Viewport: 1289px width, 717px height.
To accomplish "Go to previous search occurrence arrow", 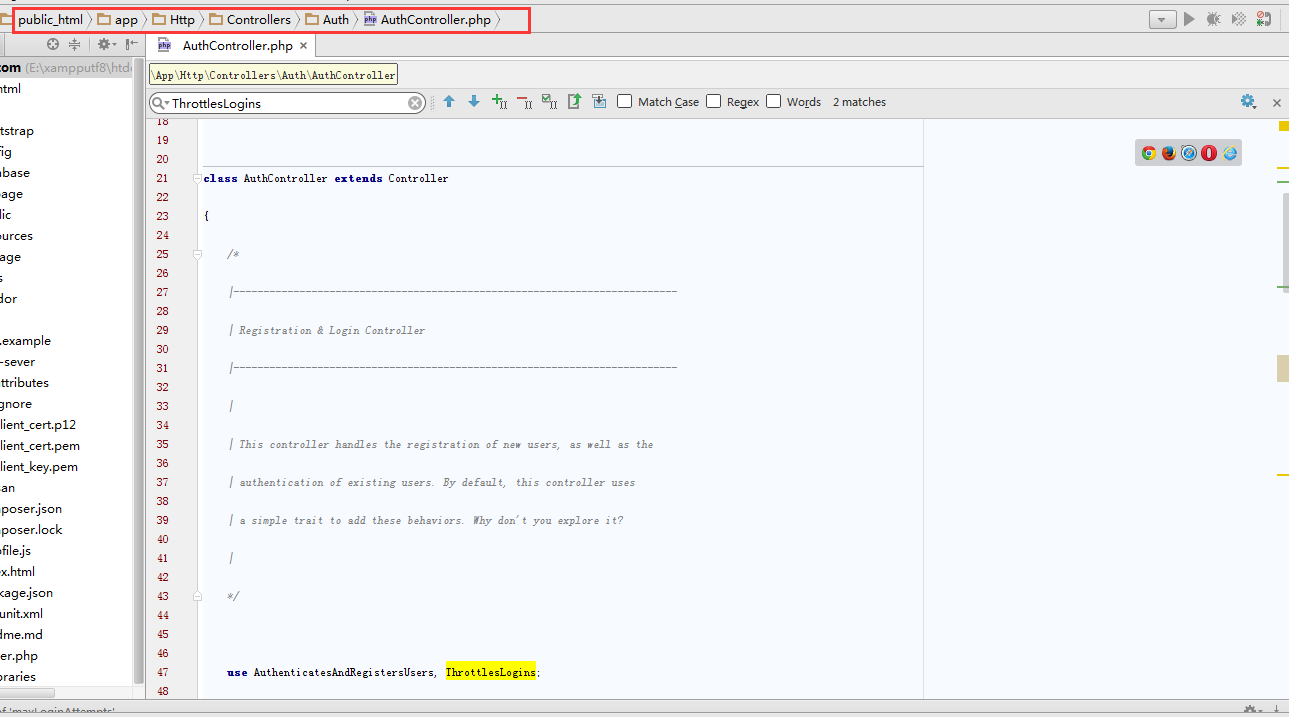I will [449, 101].
